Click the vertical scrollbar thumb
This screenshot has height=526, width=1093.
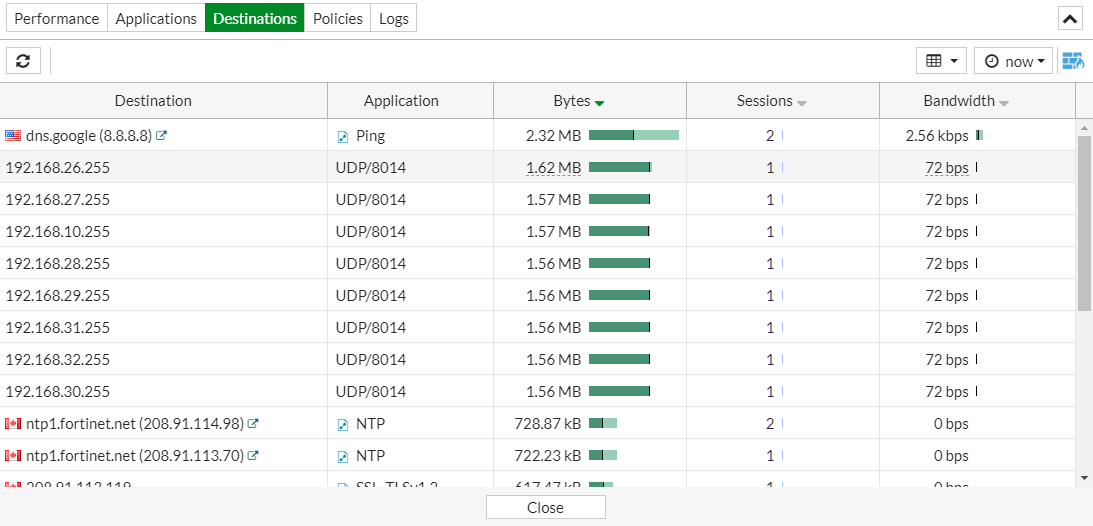tap(1084, 223)
